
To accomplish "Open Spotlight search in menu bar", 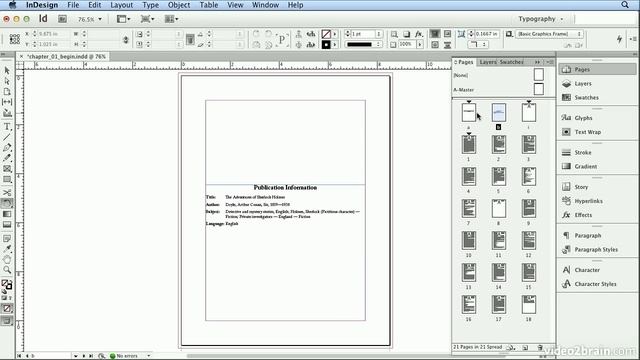I will click(x=625, y=5).
